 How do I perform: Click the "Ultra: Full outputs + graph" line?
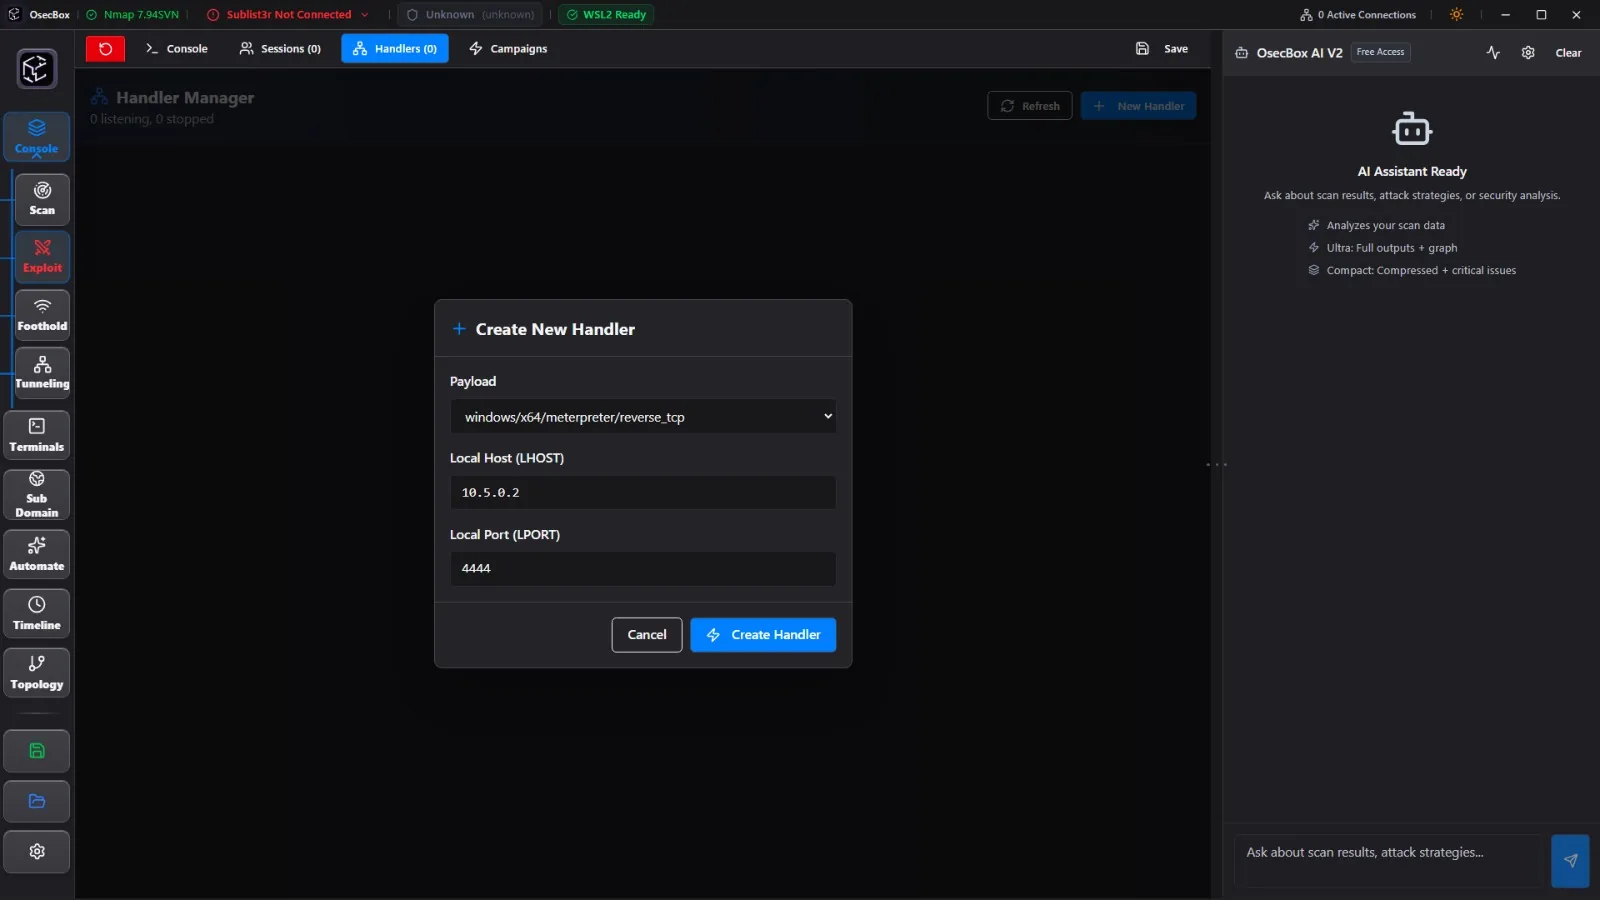click(1391, 248)
